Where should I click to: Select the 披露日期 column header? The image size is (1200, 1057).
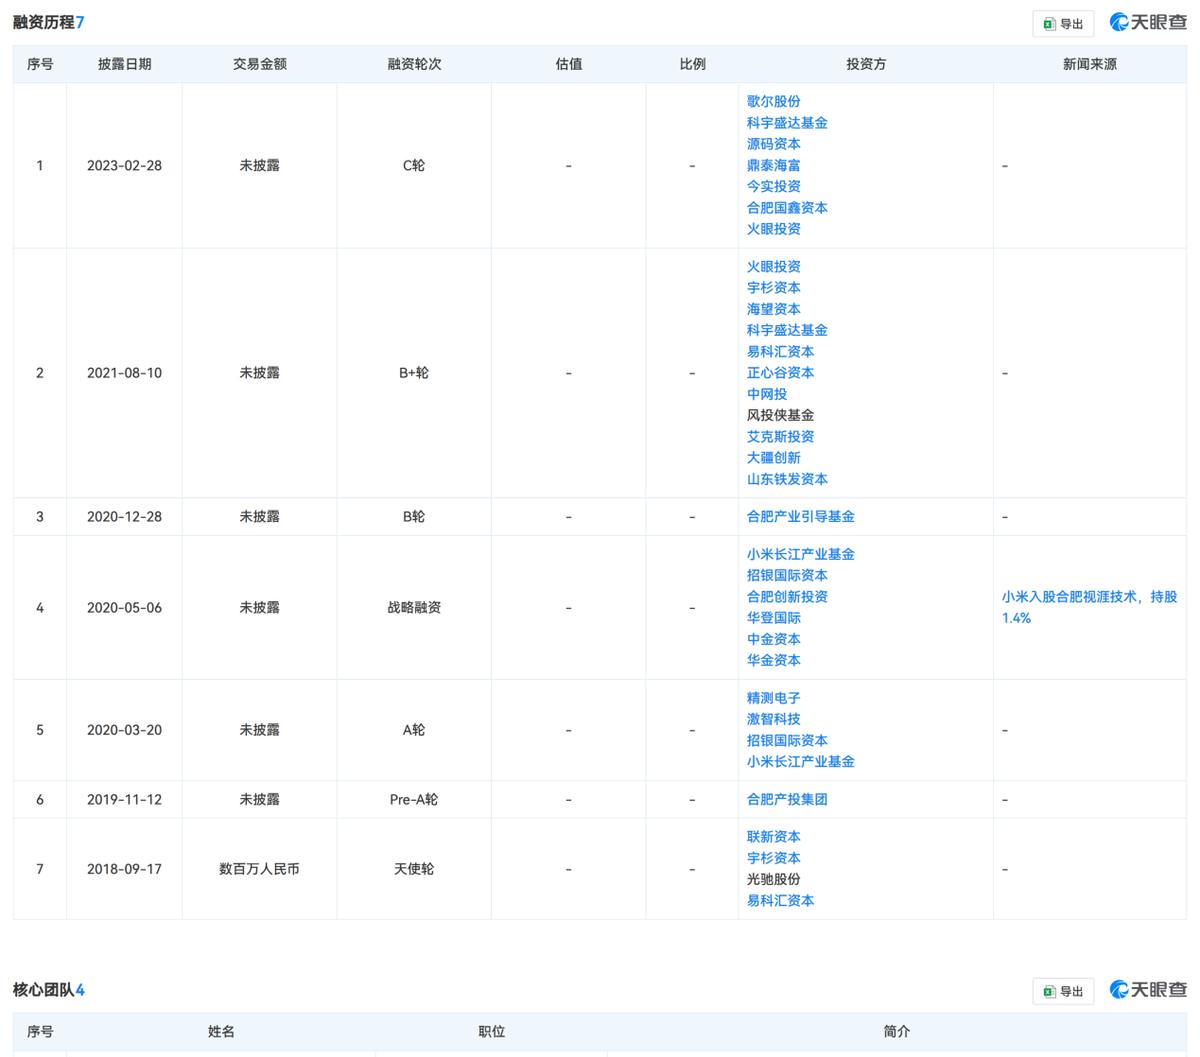click(124, 64)
